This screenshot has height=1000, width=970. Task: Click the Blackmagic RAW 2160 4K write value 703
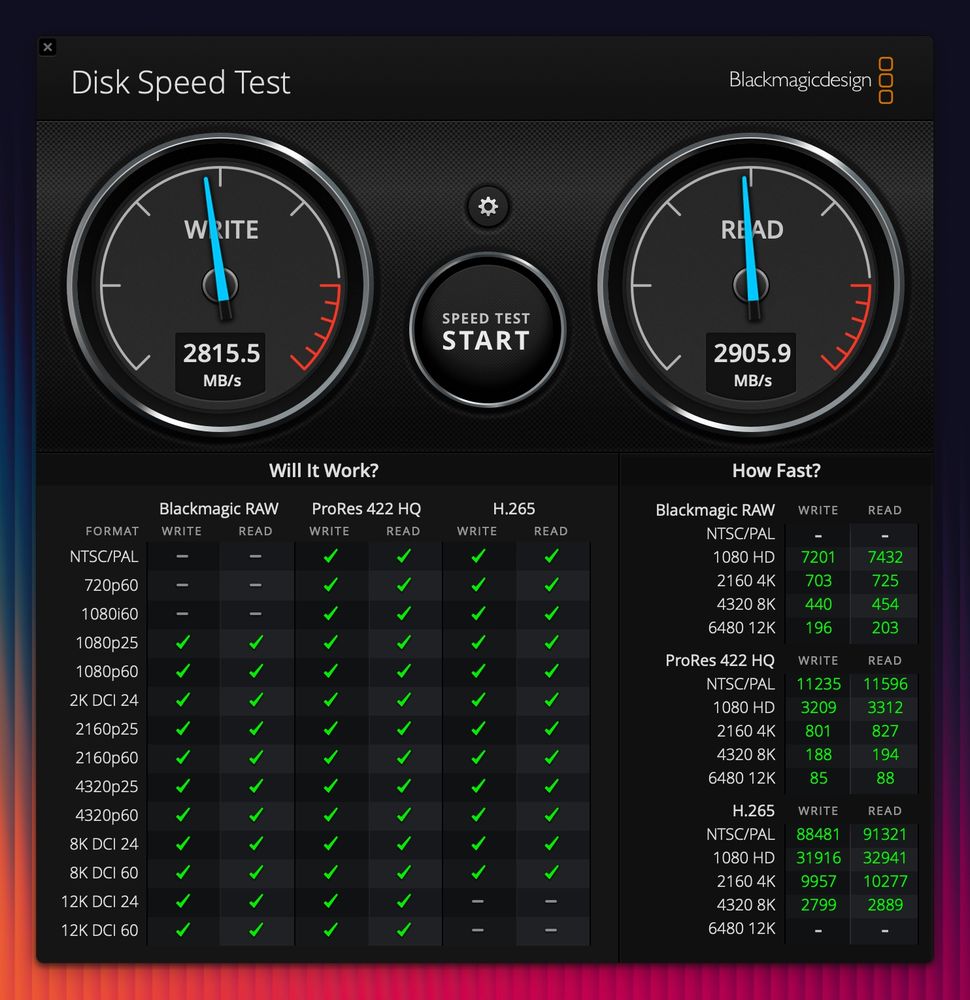[x=818, y=581]
